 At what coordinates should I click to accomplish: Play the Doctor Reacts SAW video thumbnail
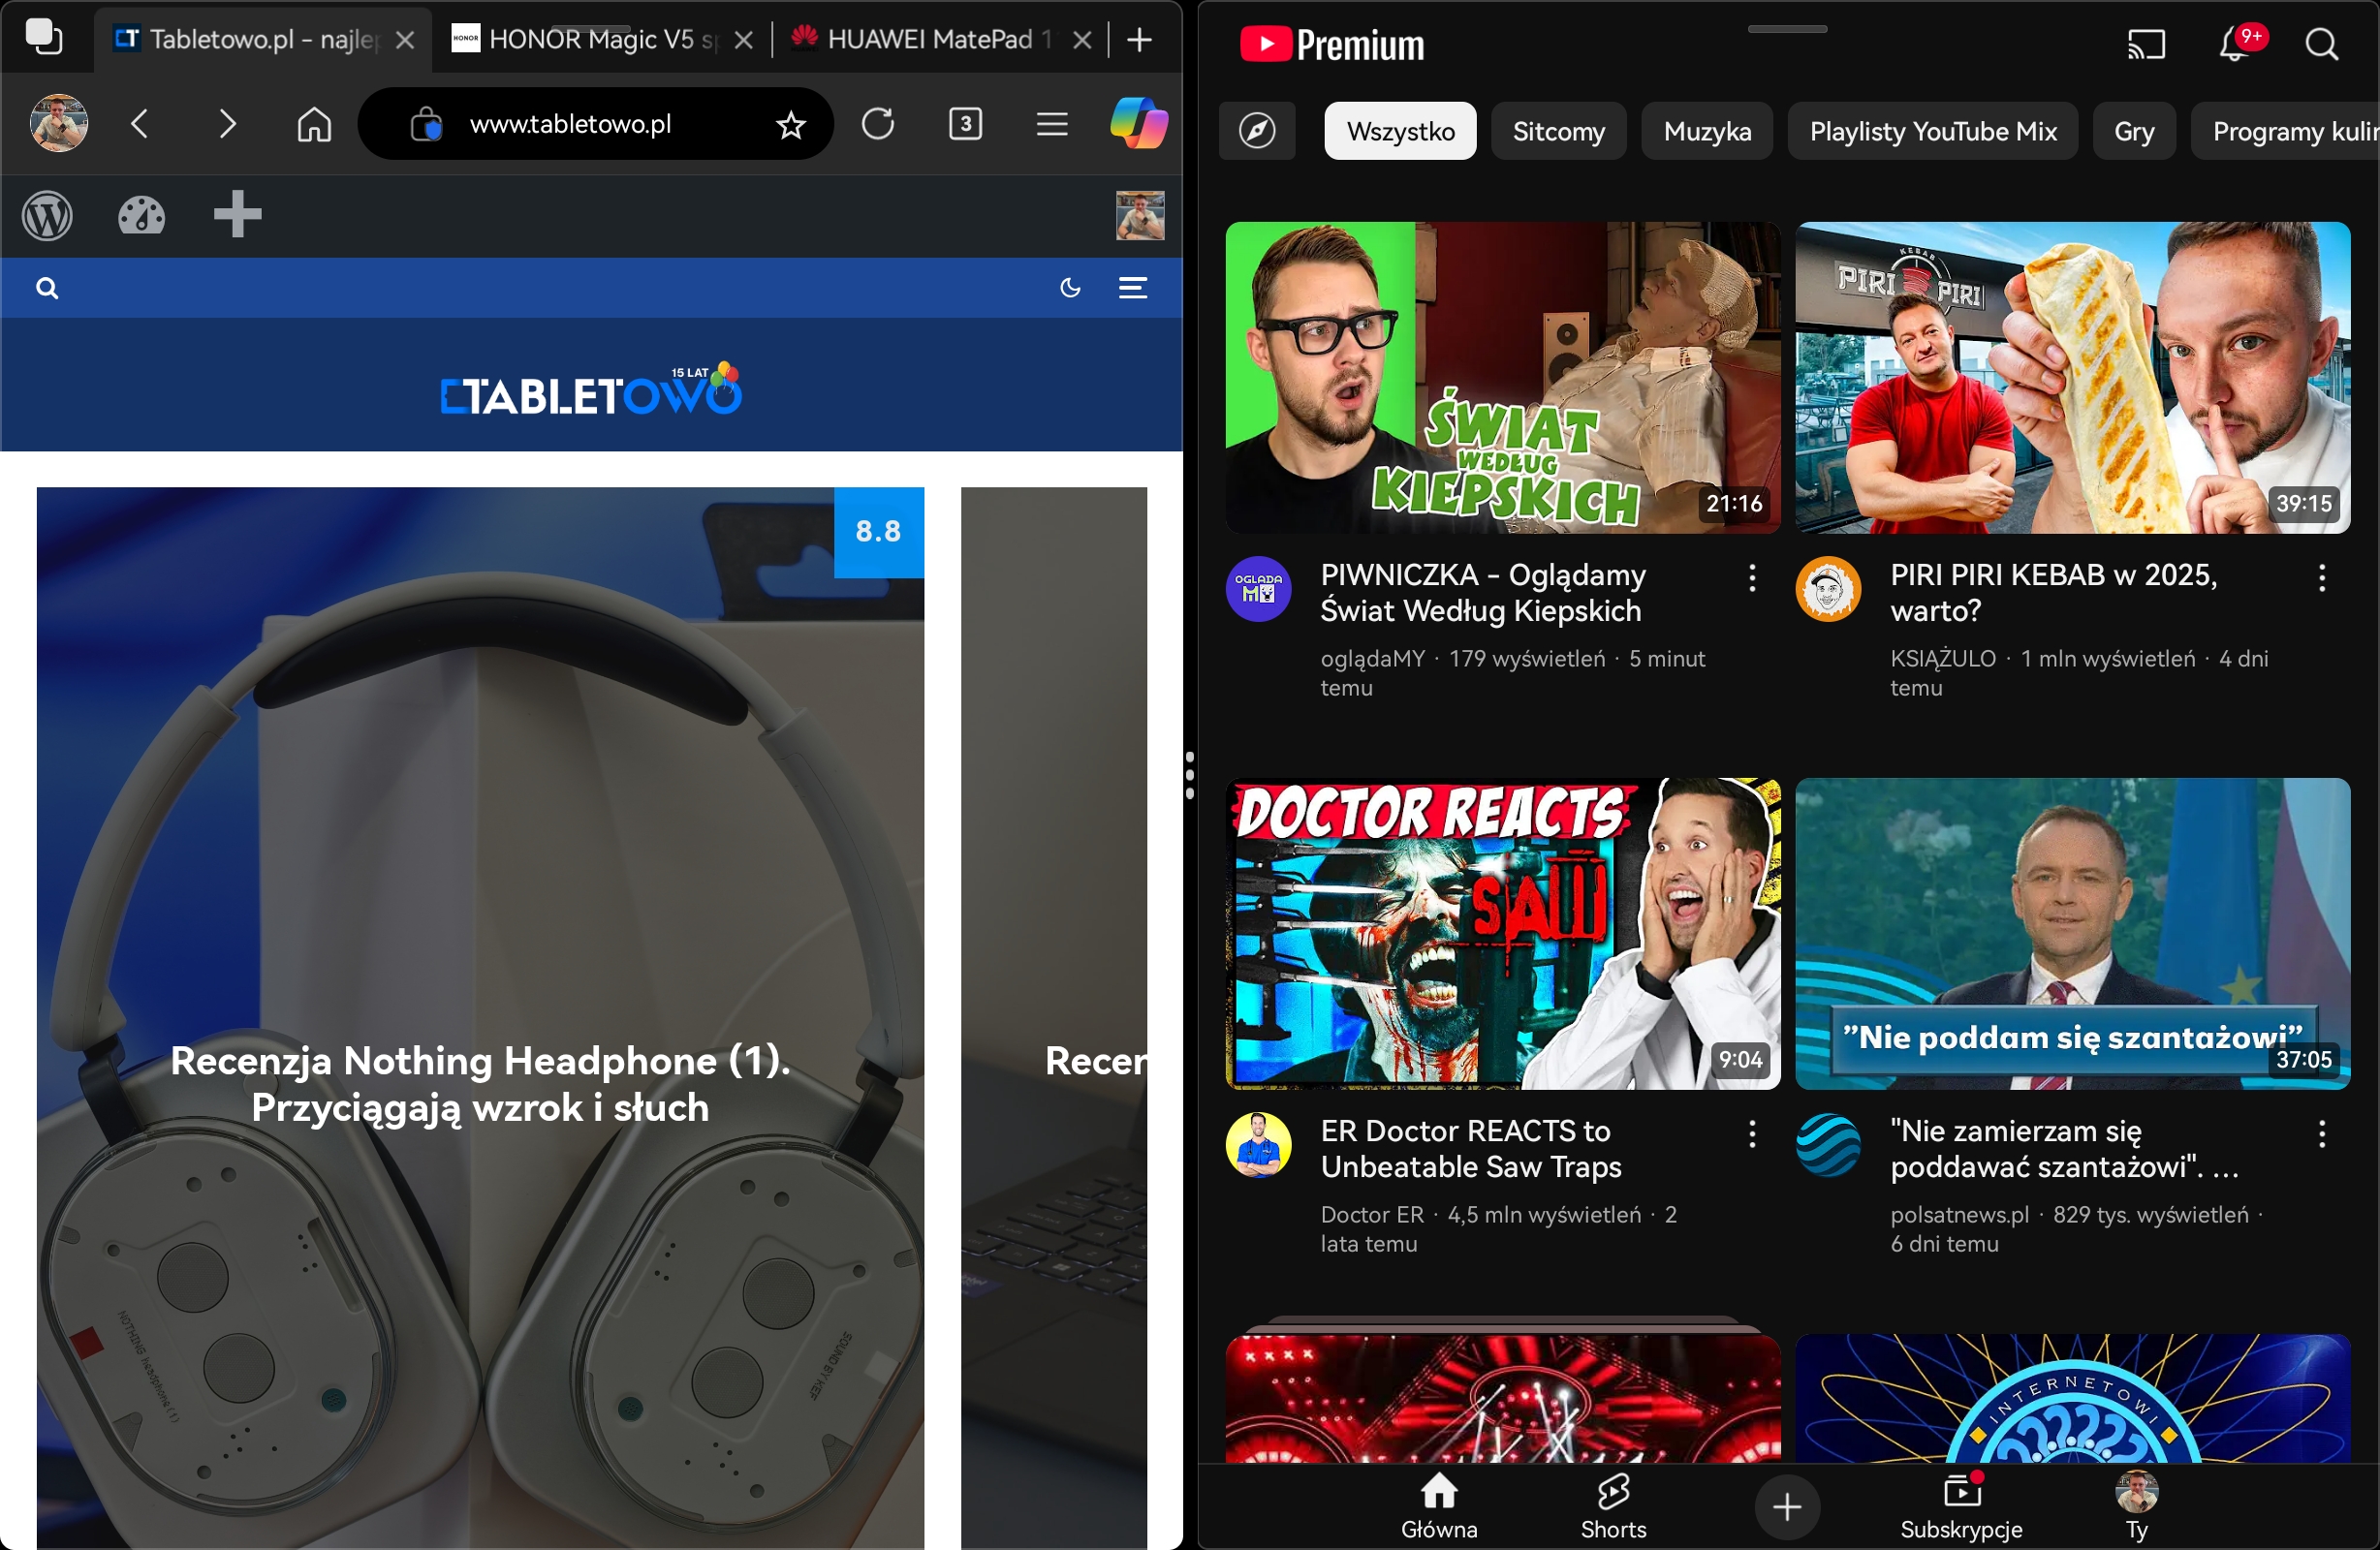[1503, 934]
